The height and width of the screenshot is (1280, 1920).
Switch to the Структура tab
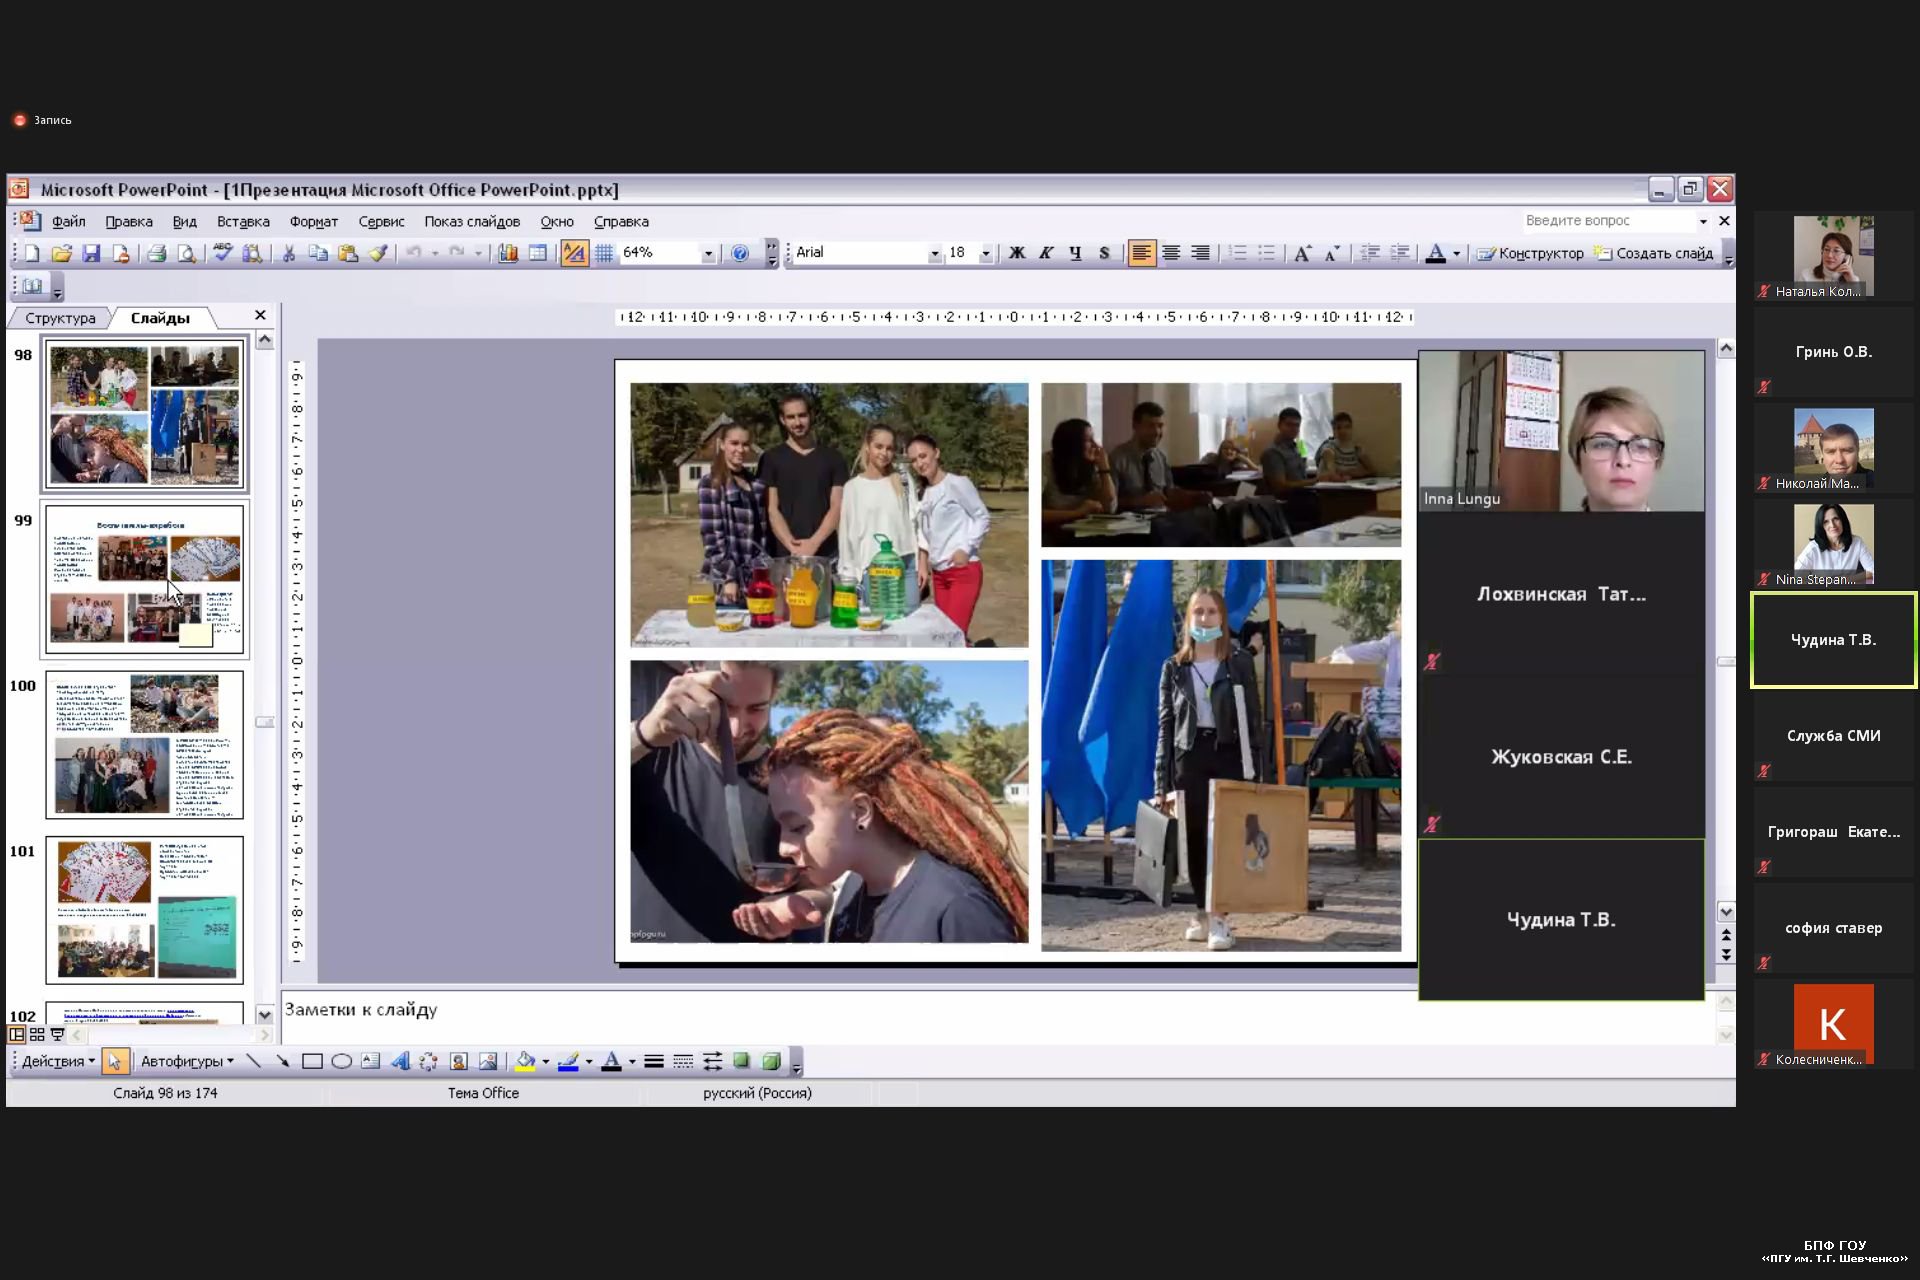coord(60,318)
